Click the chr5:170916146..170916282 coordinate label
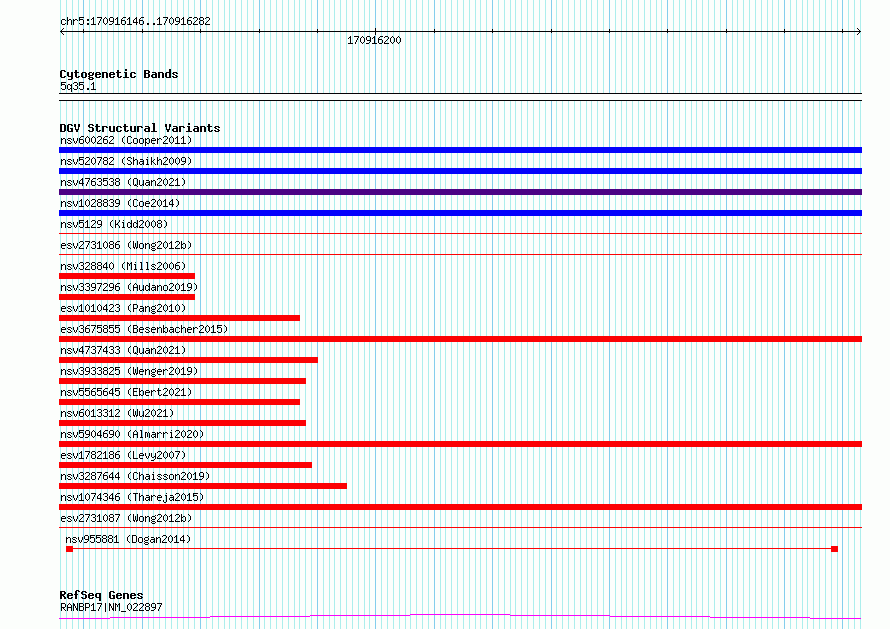Image resolution: width=890 pixels, height=629 pixels. 135,22
